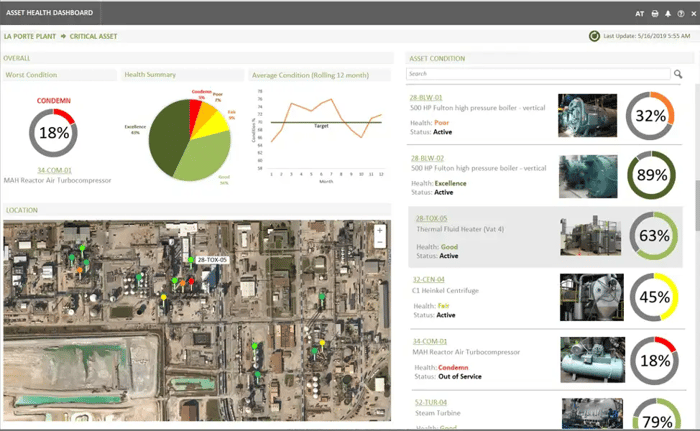This screenshot has width=700, height=431.
Task: Open asset link 28-BLW-01
Action: [426, 97]
